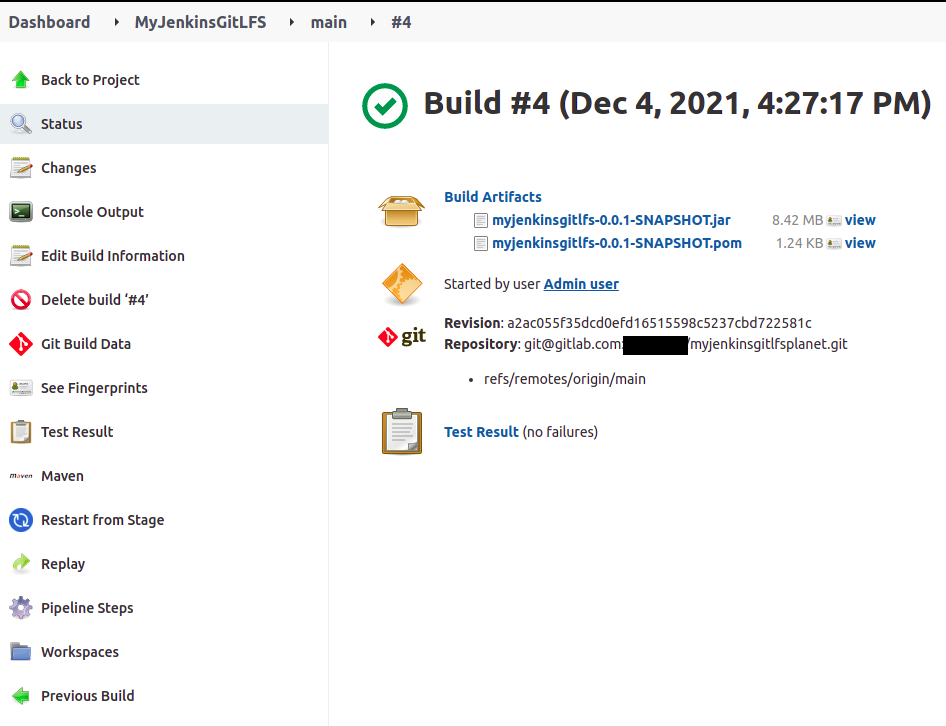Viewport: 946px width, 726px height.
Task: Click the Console Output terminal icon
Action: (20, 211)
